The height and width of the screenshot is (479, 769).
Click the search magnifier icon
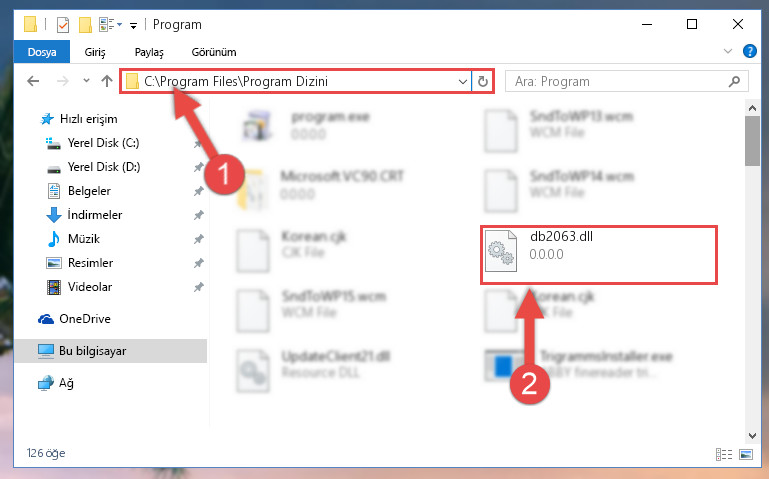[x=734, y=81]
